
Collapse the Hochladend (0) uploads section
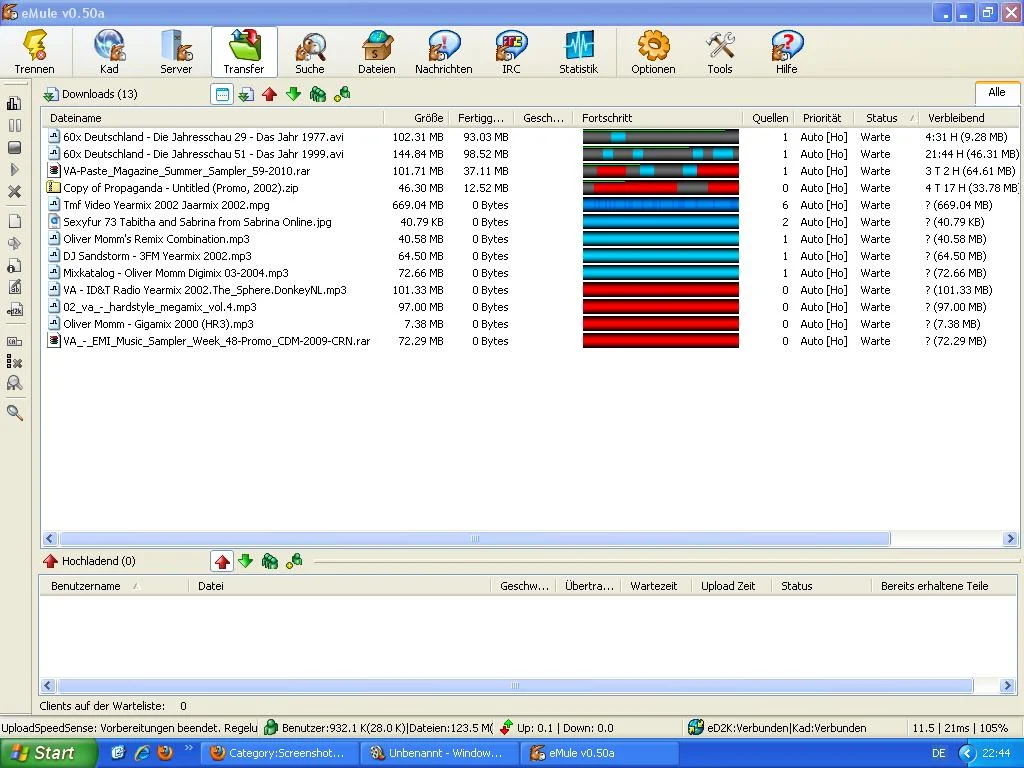pyautogui.click(x=49, y=561)
